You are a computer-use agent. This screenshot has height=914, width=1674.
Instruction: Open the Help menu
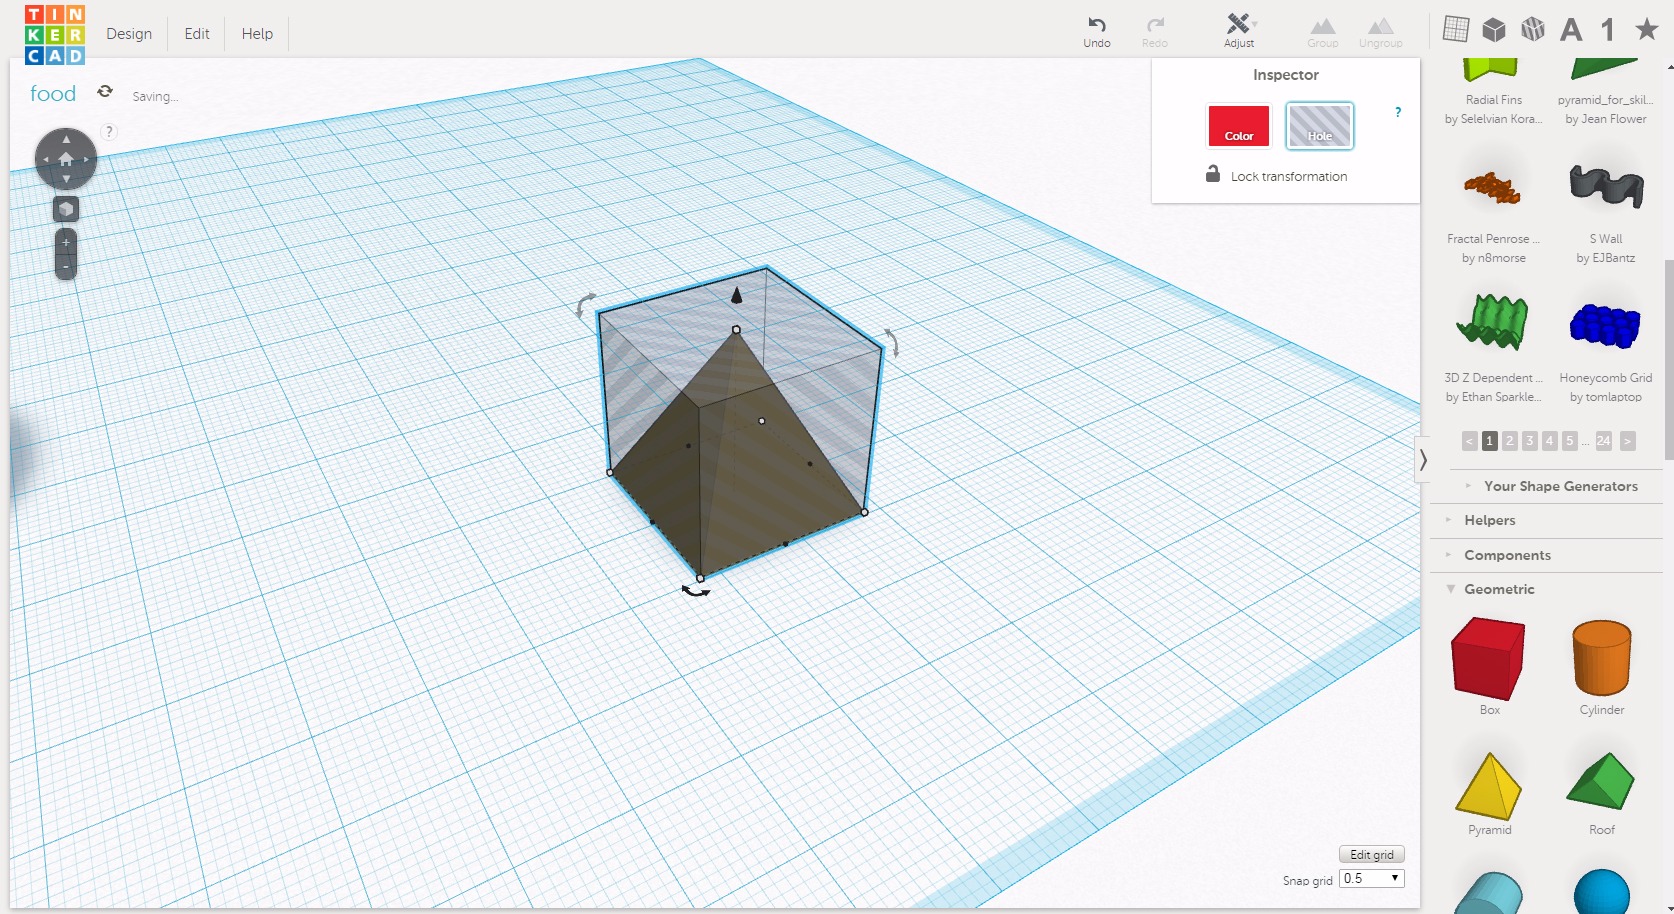[257, 33]
